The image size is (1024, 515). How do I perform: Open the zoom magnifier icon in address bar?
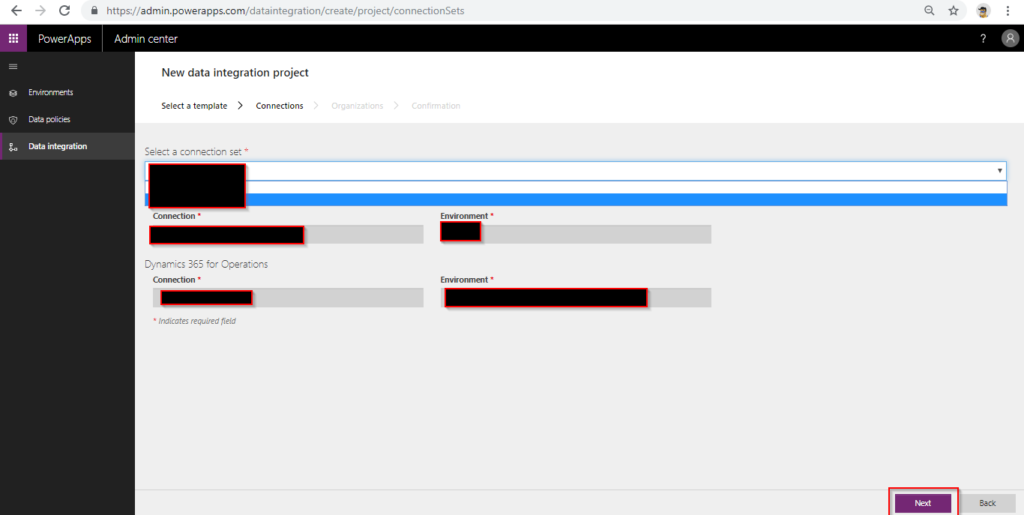point(929,11)
